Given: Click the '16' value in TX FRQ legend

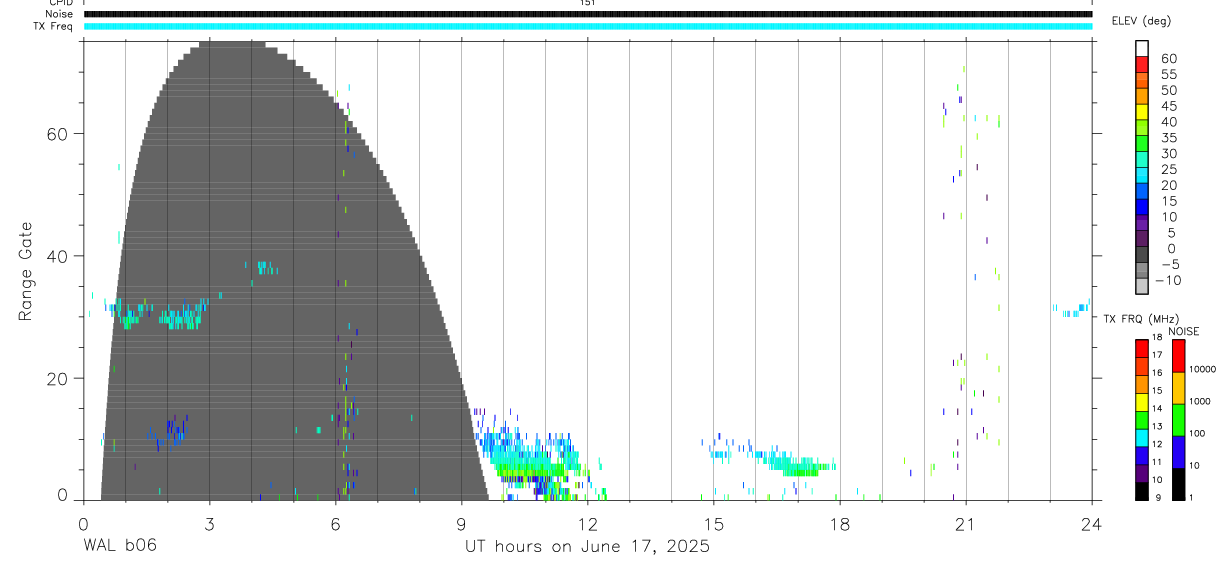Looking at the screenshot, I should 1157,373.
